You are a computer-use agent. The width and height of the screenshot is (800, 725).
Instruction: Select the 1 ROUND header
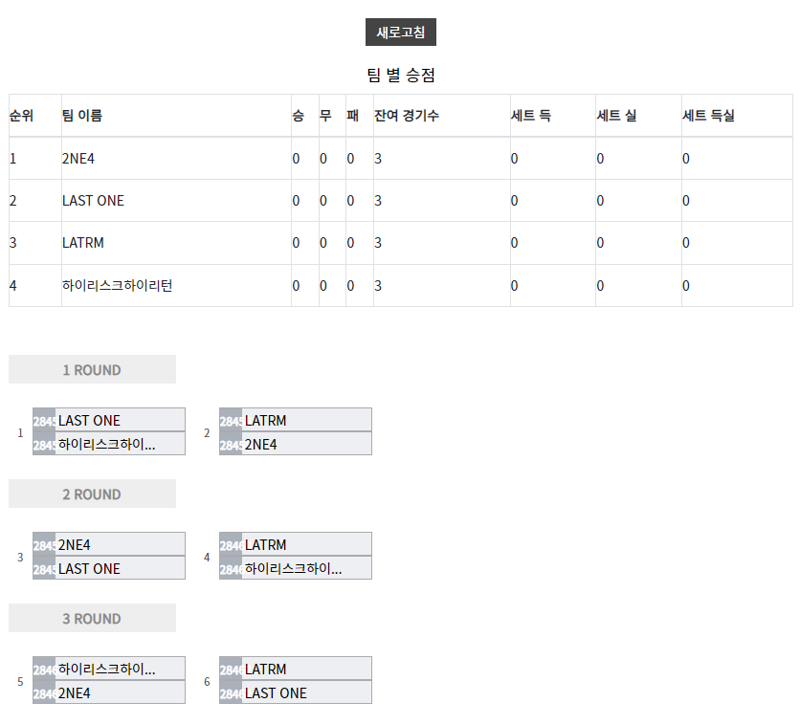92,369
